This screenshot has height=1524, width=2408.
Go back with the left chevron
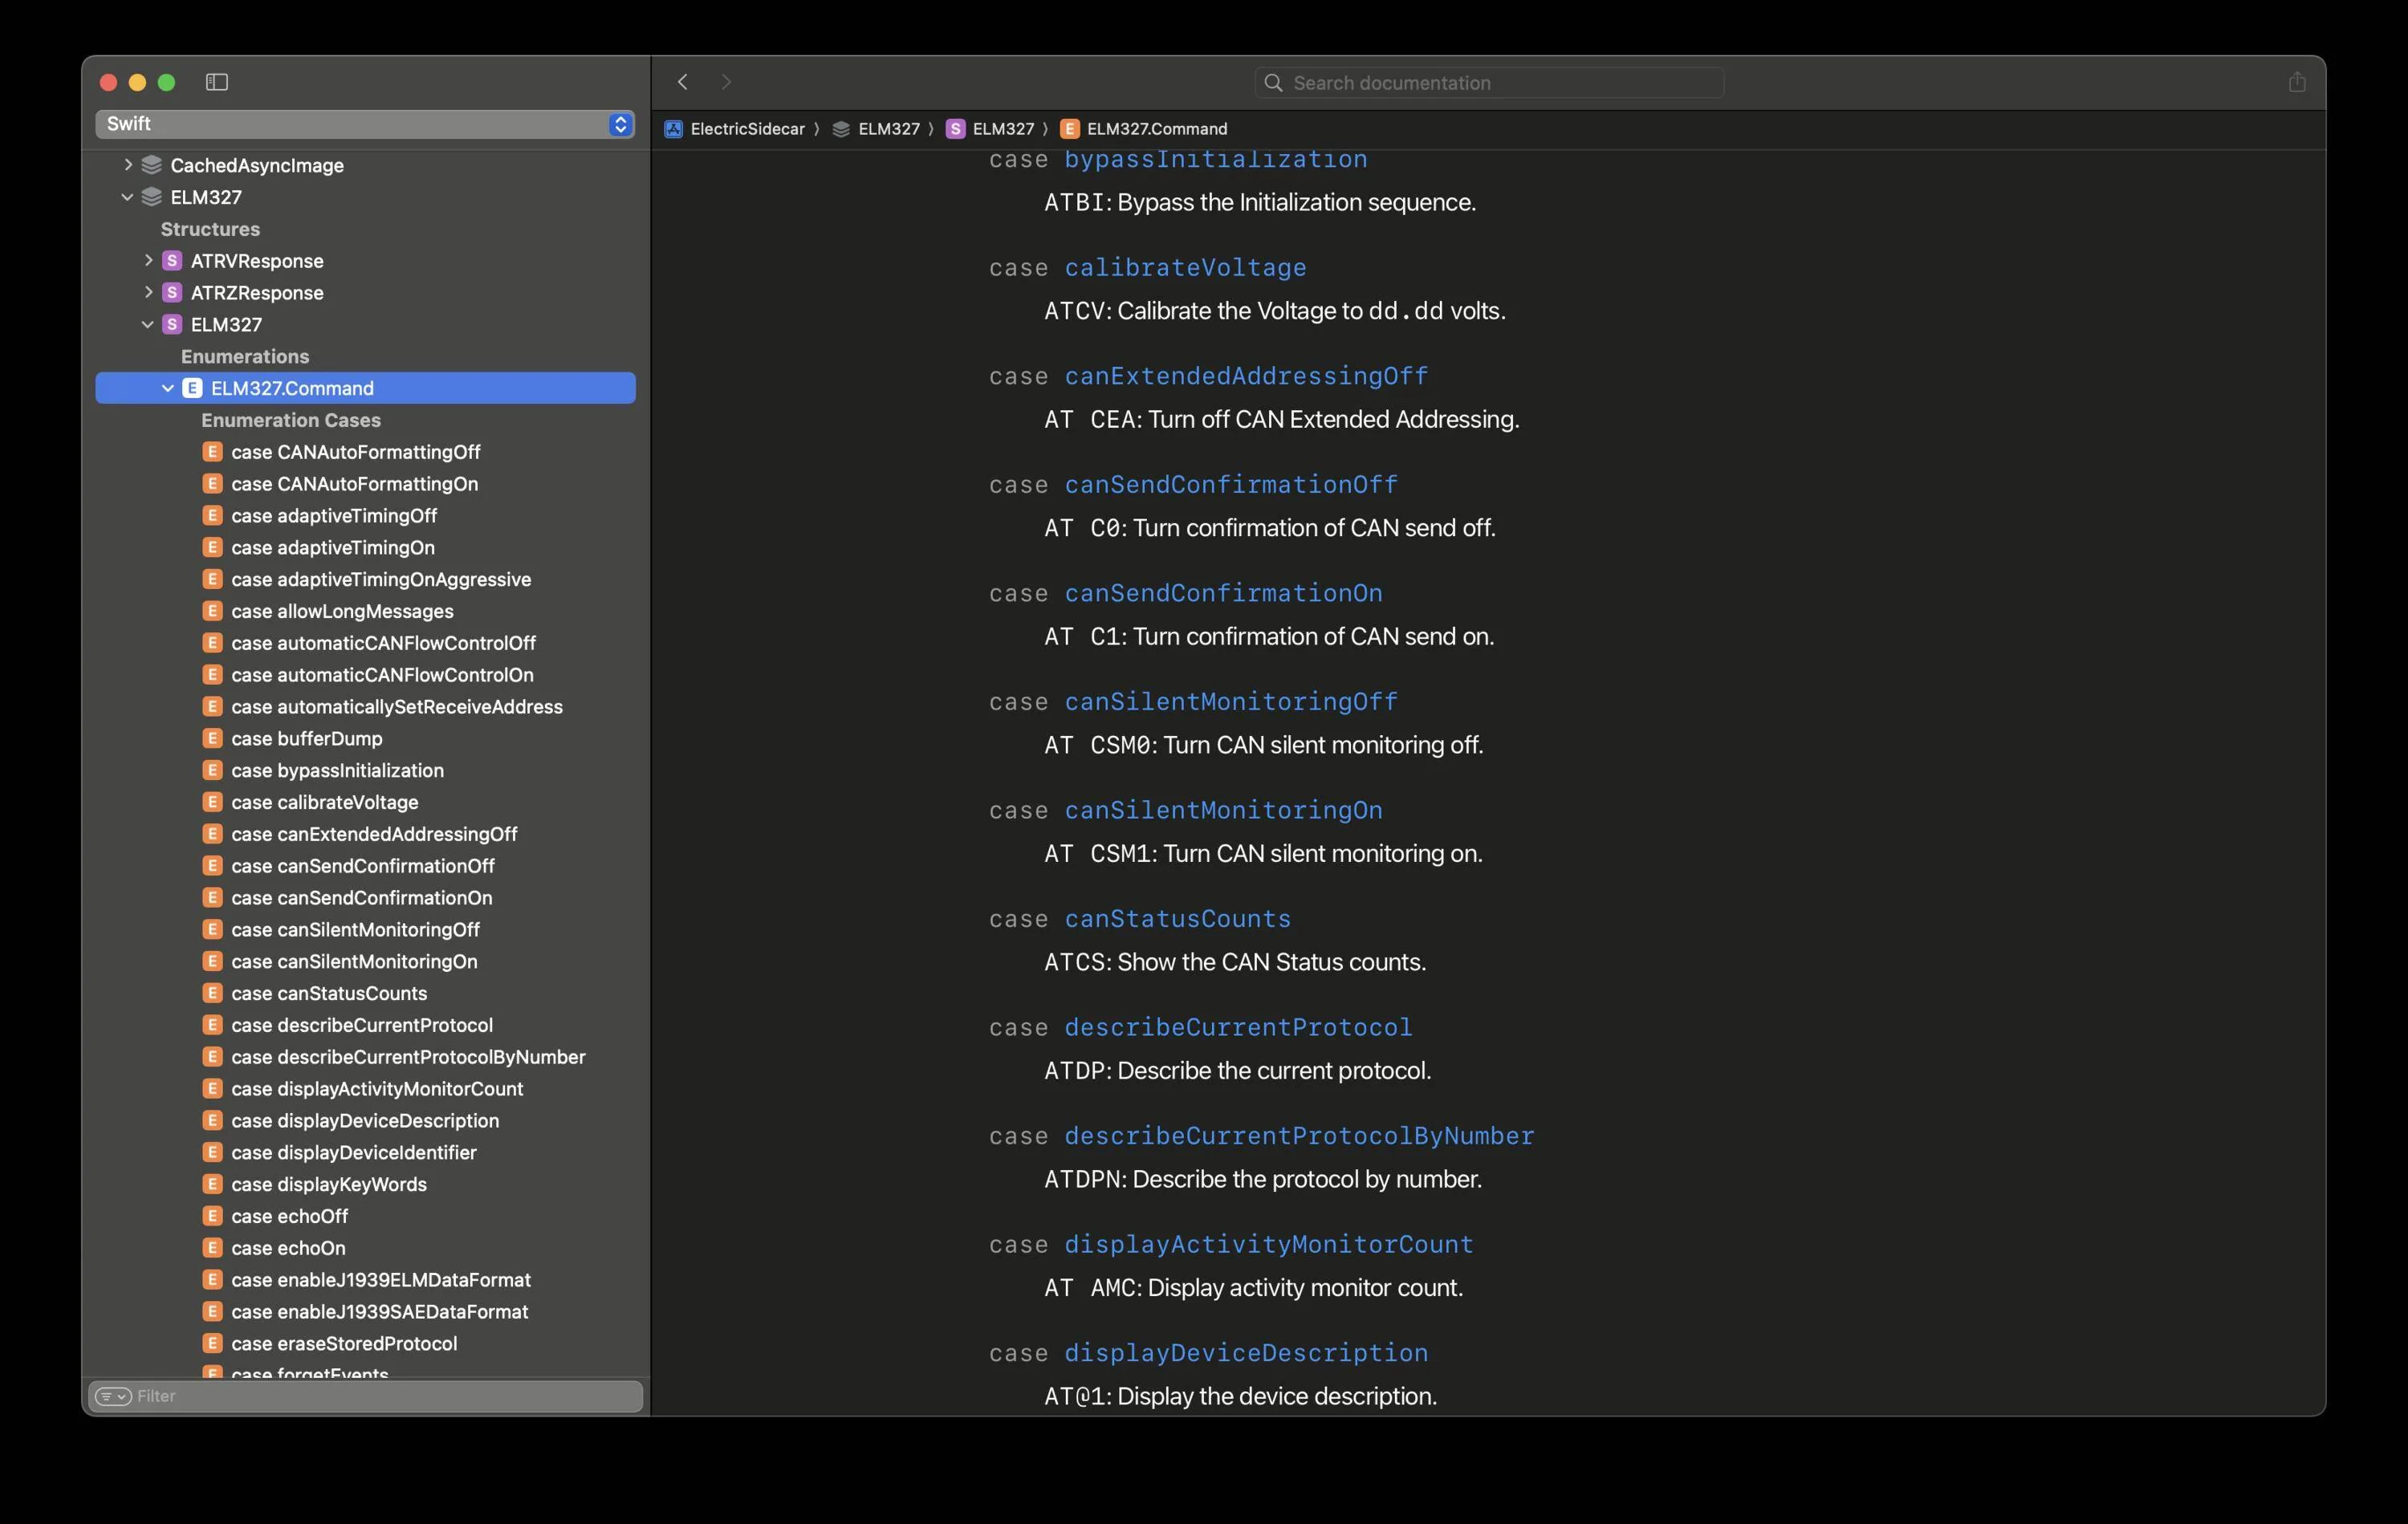(x=683, y=82)
